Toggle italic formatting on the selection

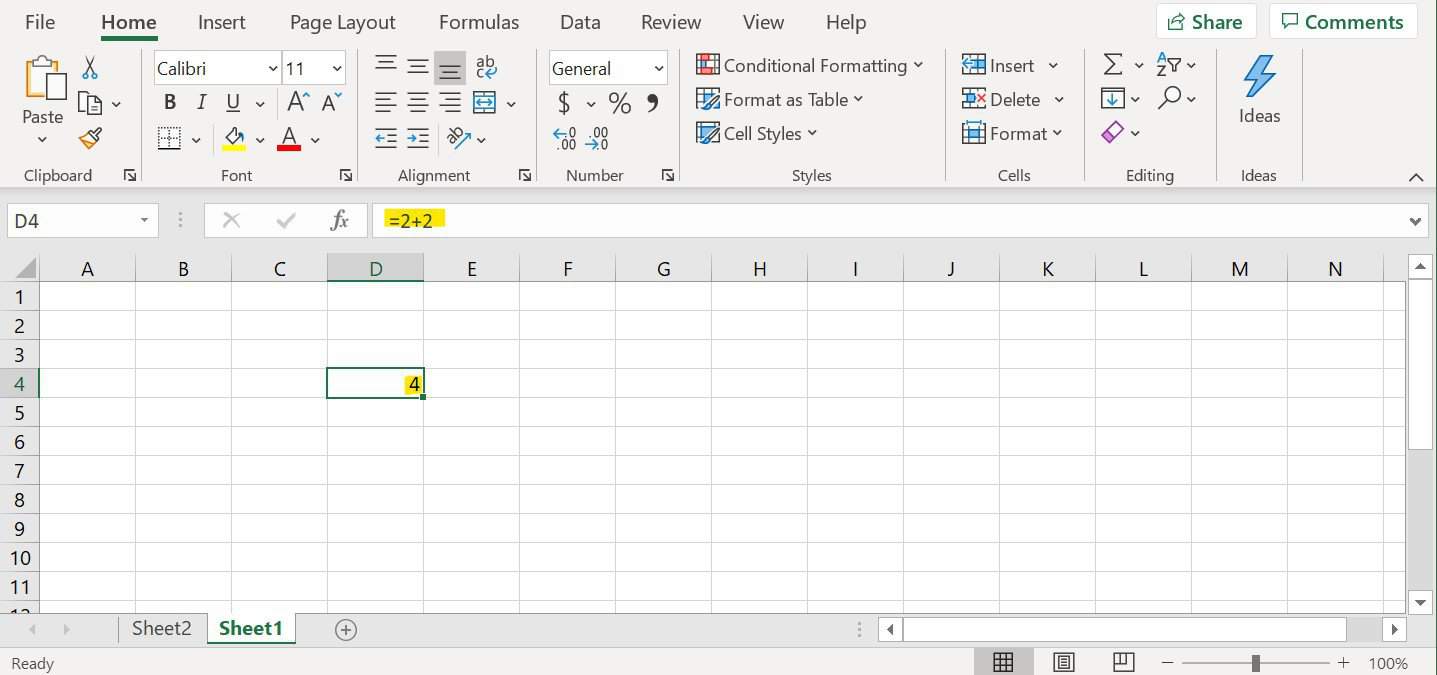(x=200, y=102)
